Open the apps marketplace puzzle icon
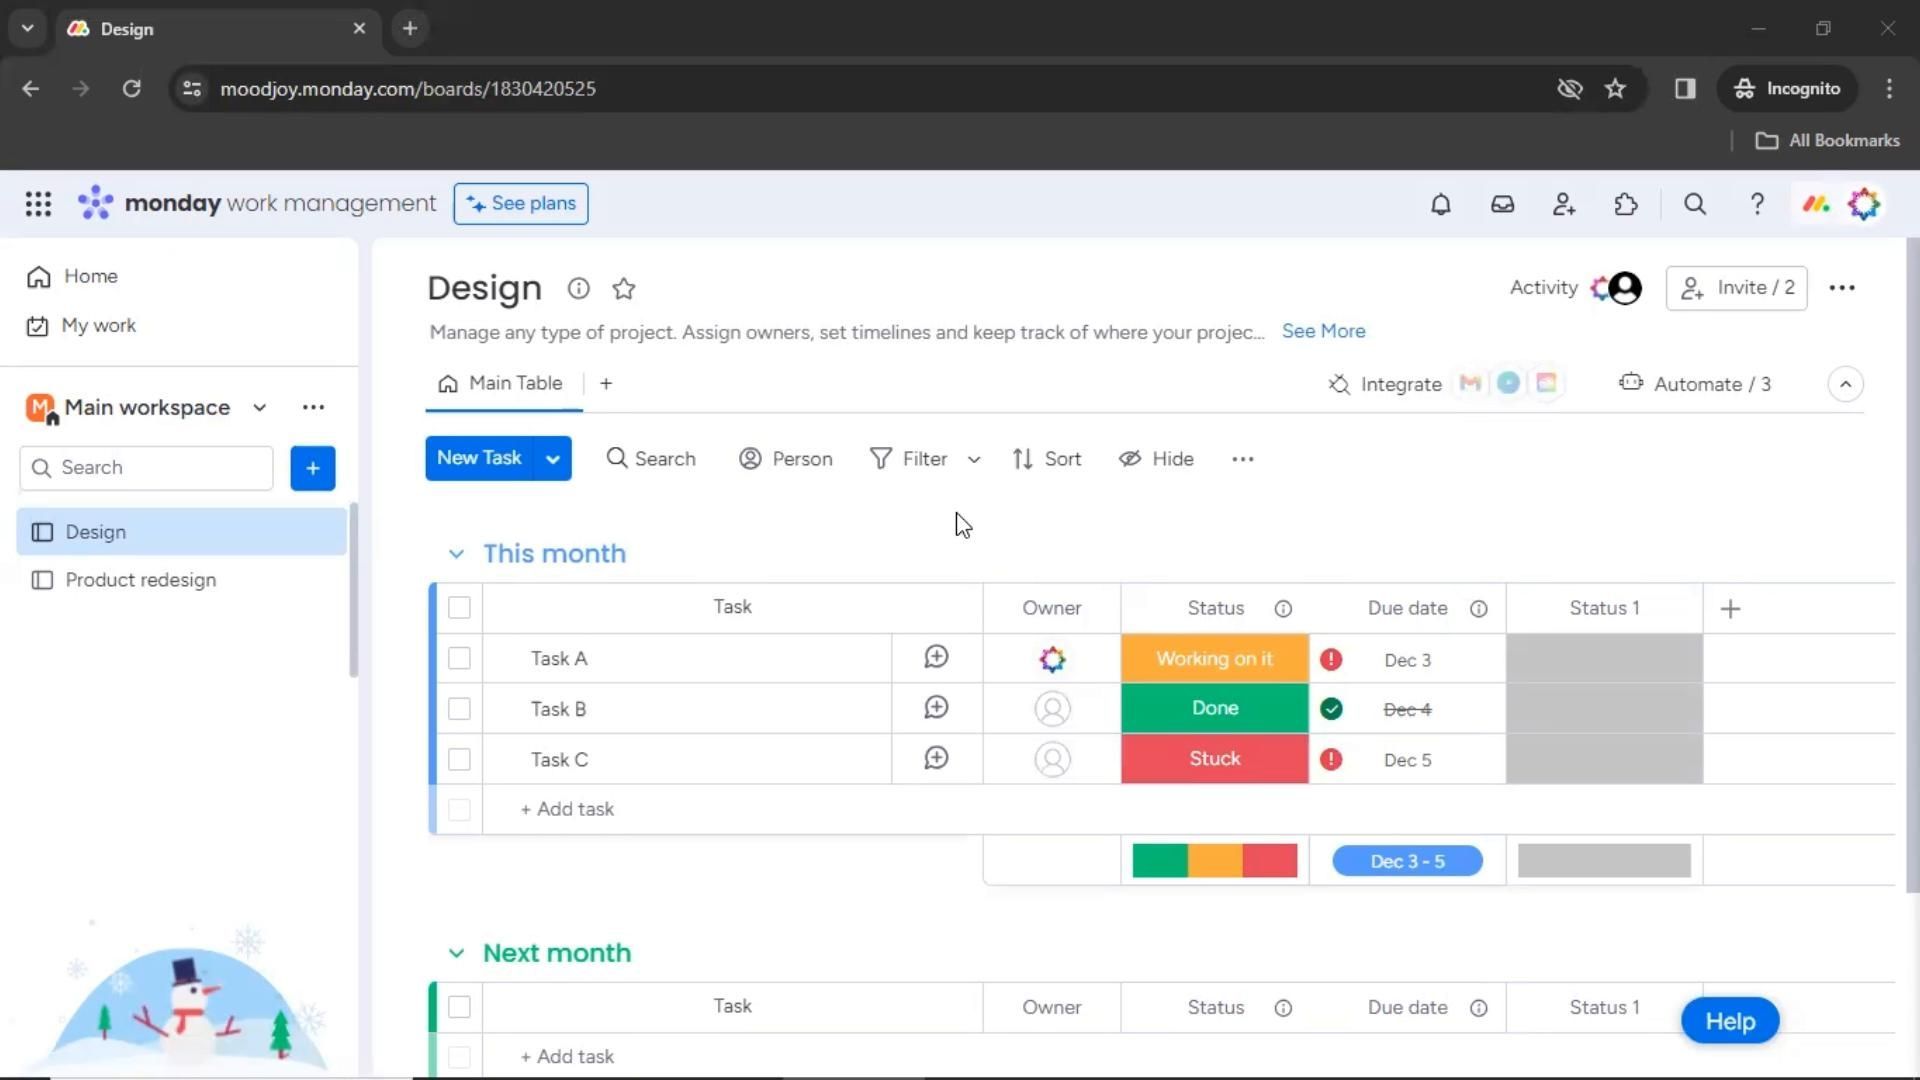Viewport: 1920px width, 1080px height. coord(1626,204)
